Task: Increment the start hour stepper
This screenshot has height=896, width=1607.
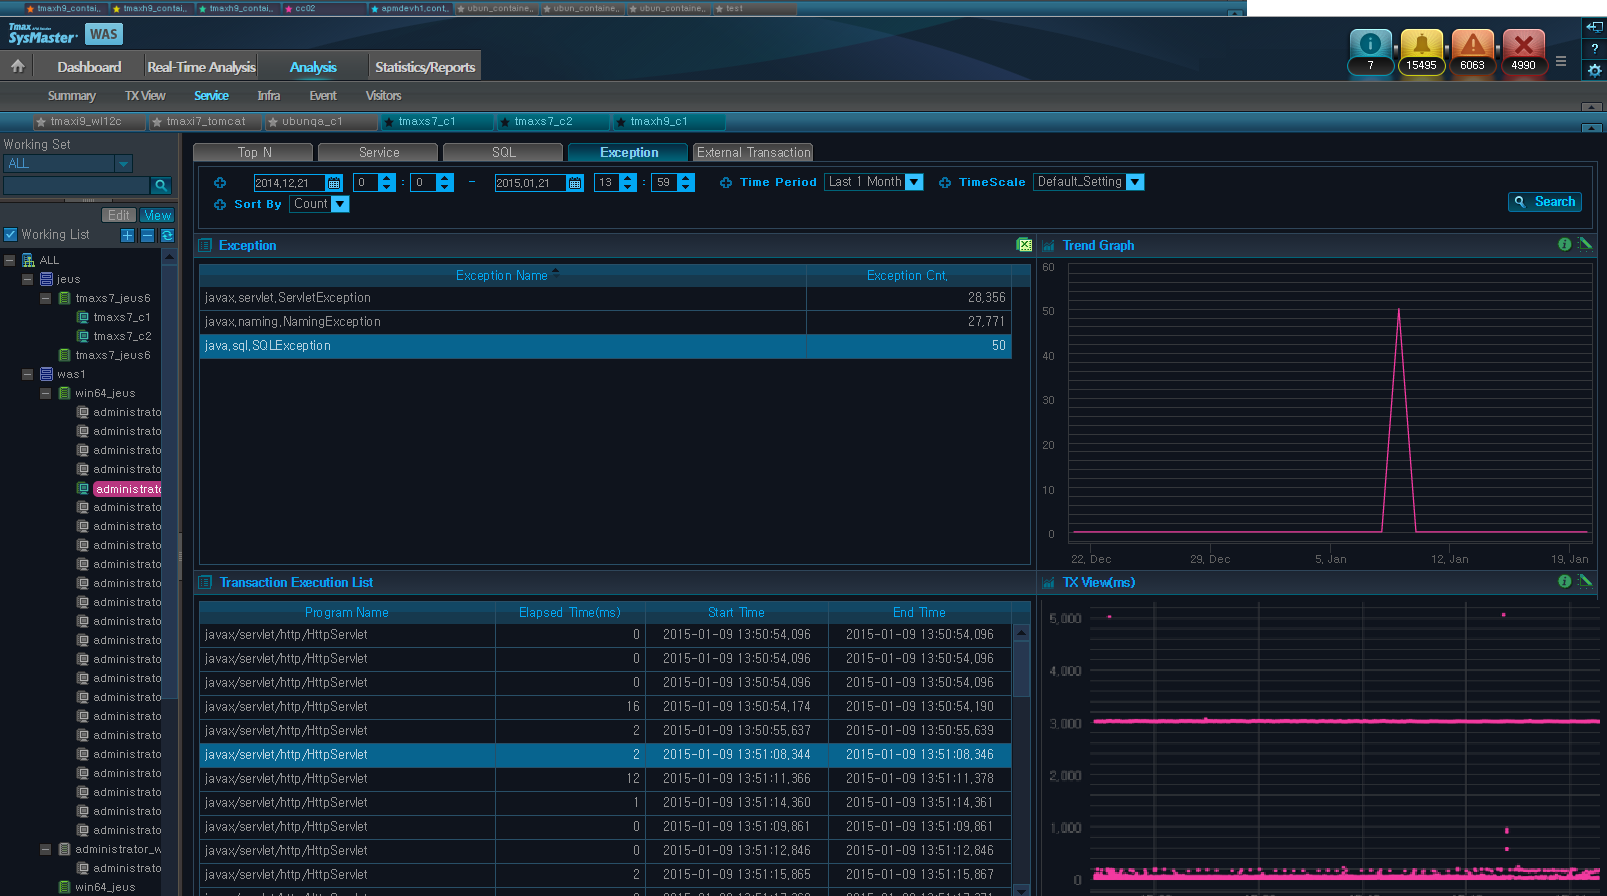Action: tap(387, 178)
